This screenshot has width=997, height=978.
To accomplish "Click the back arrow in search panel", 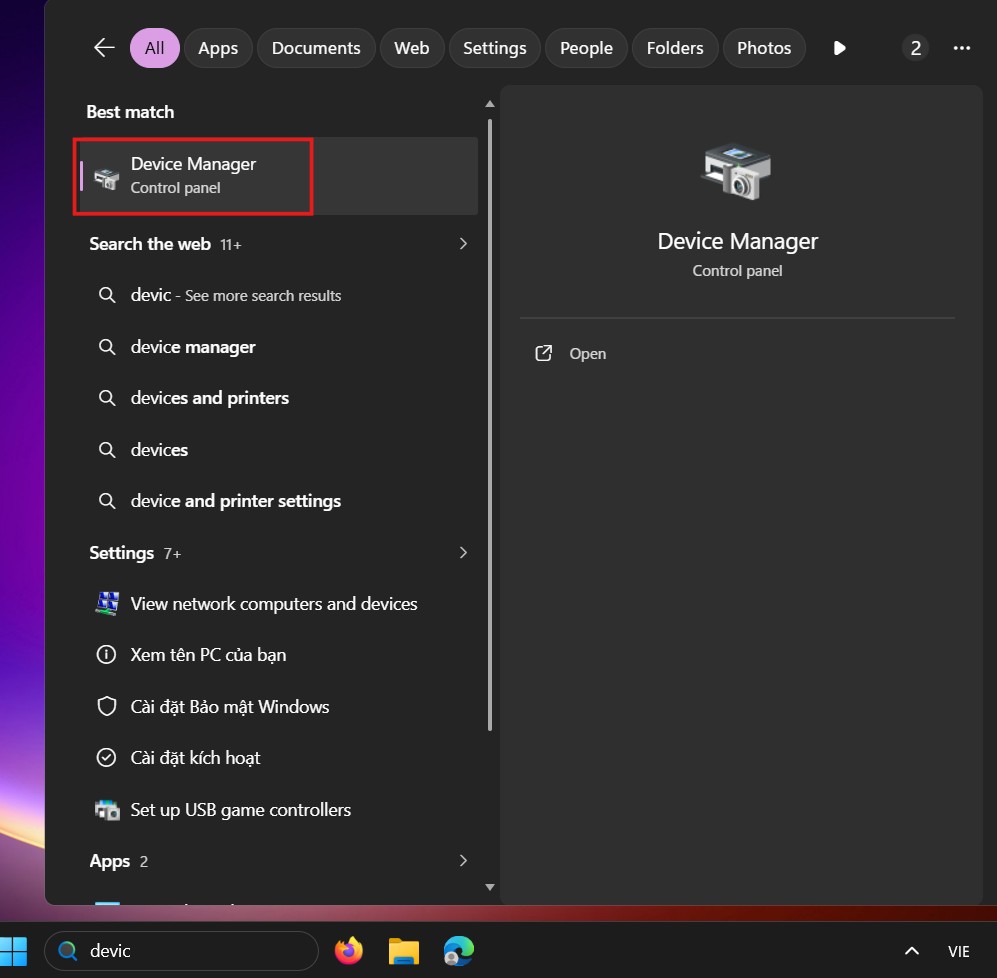I will click(104, 48).
